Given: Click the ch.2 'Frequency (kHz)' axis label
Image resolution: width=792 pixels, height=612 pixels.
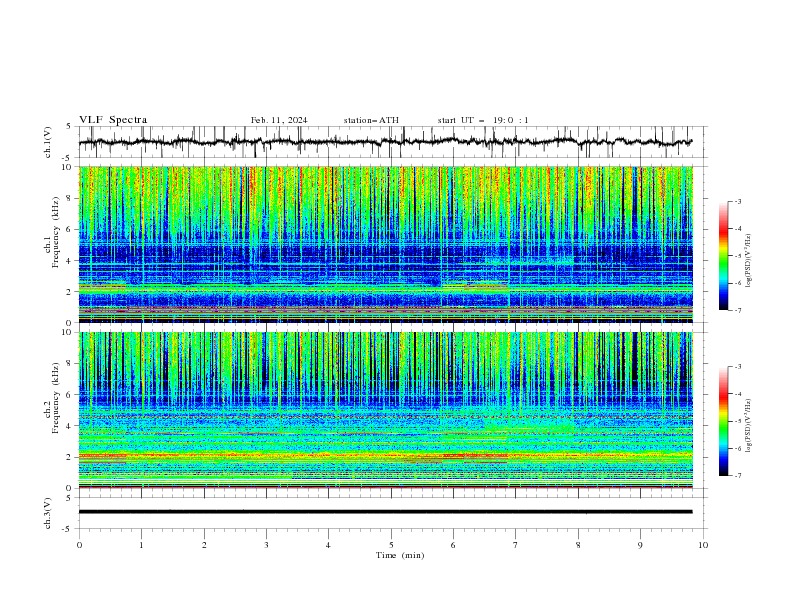Looking at the screenshot, I should click(x=57, y=398).
